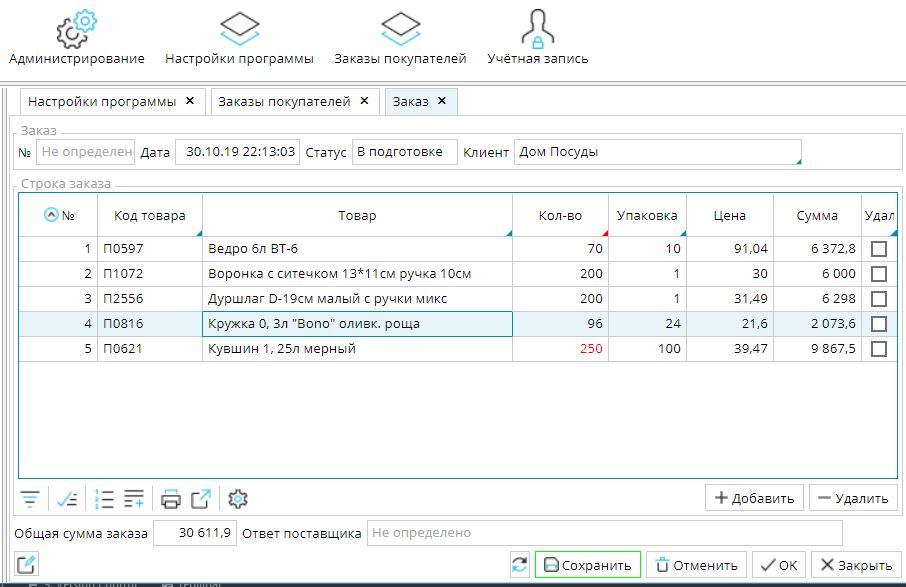Viewport: 906px width, 587px height.
Task: Select product code cell П2556
Action: pyautogui.click(x=150, y=299)
